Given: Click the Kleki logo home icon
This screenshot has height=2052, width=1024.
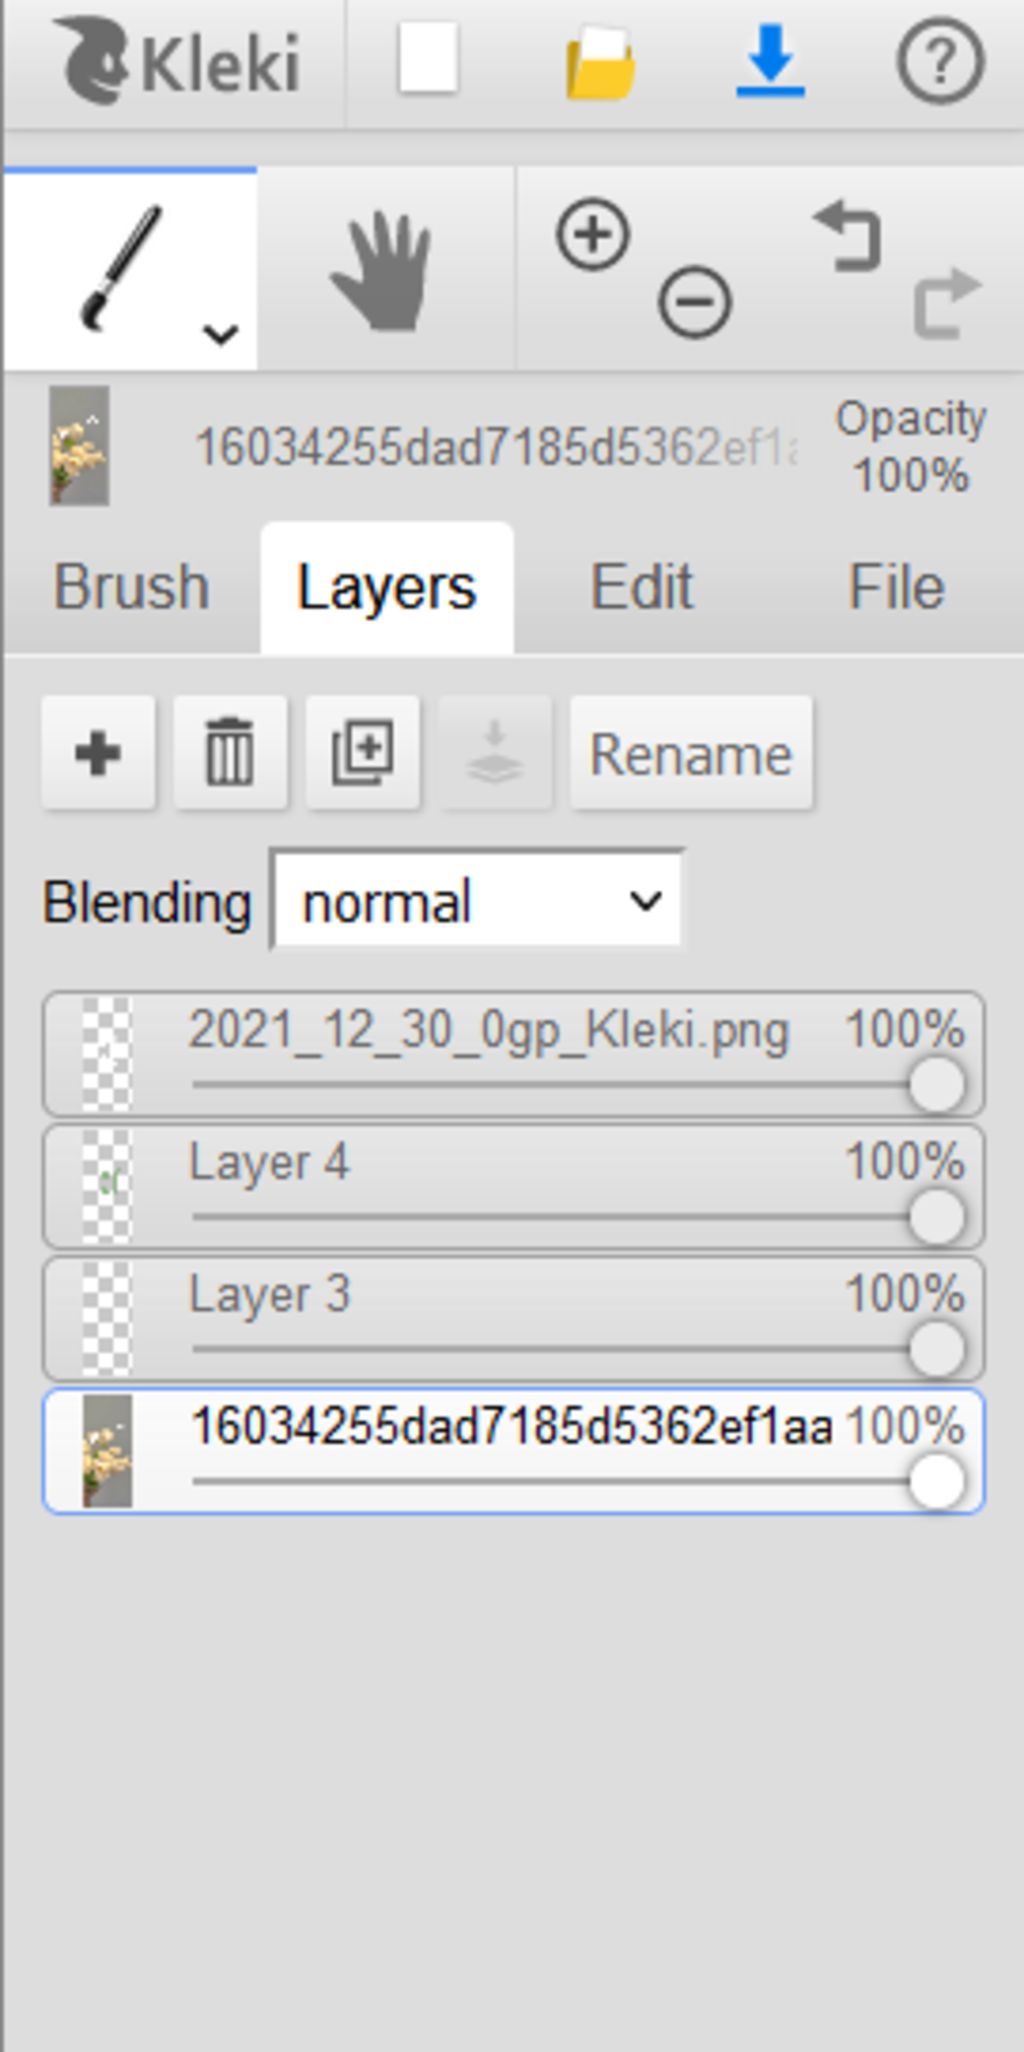Looking at the screenshot, I should [176, 62].
